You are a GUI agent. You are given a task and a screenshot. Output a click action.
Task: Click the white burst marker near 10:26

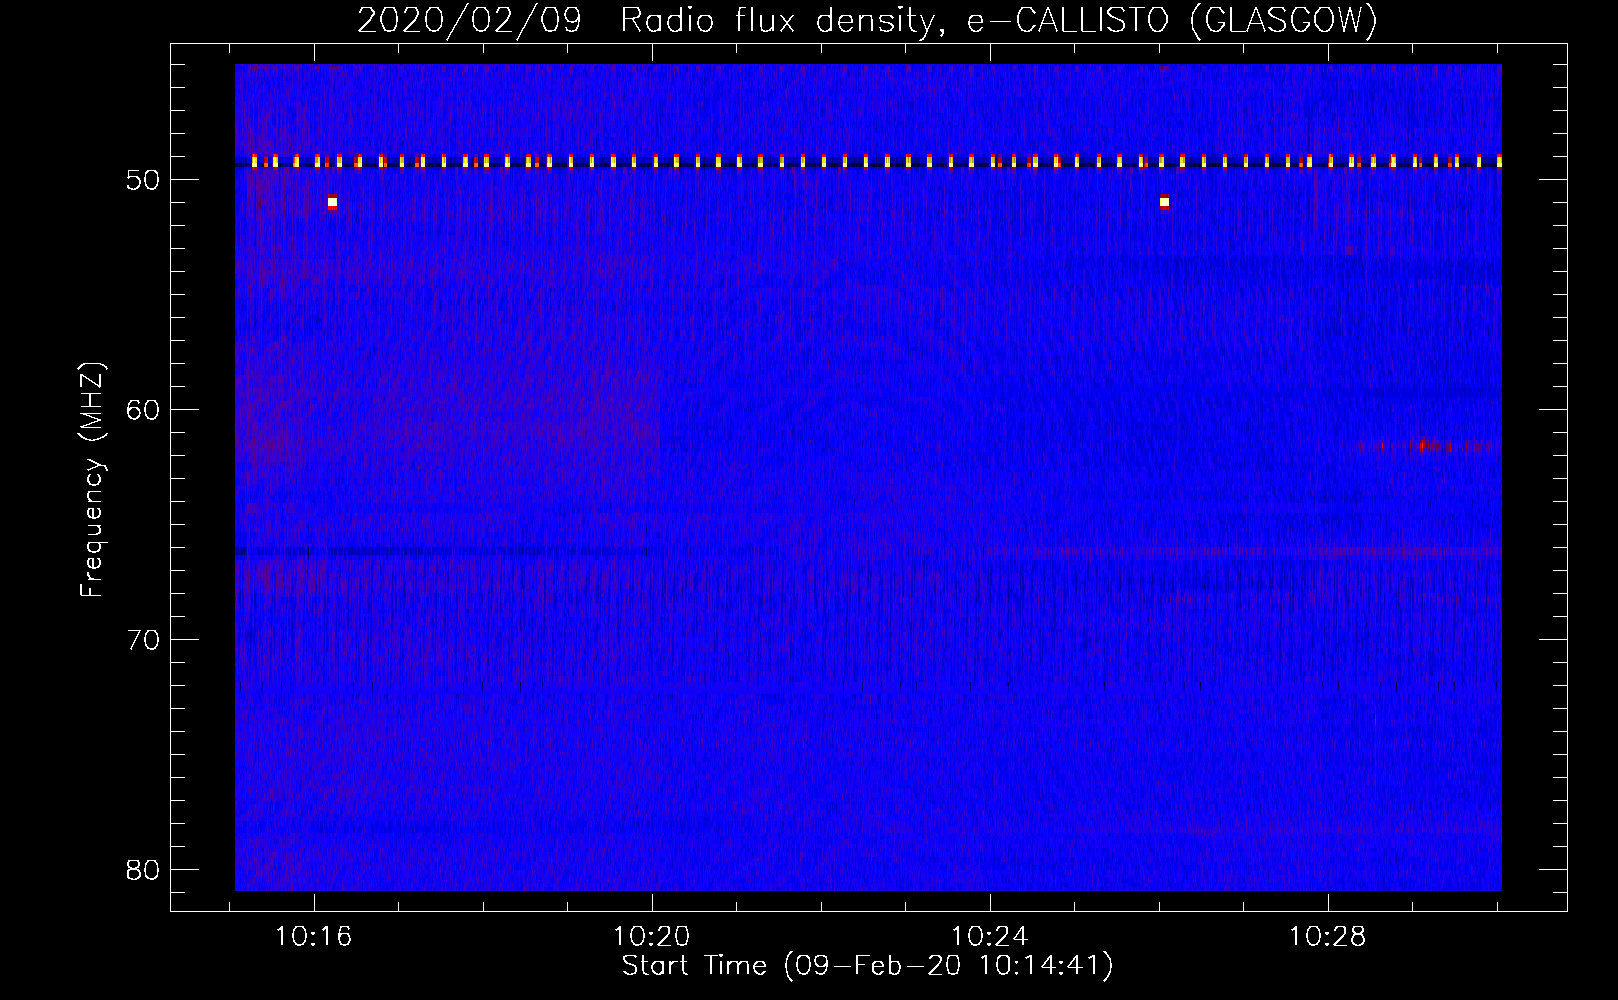(1164, 202)
